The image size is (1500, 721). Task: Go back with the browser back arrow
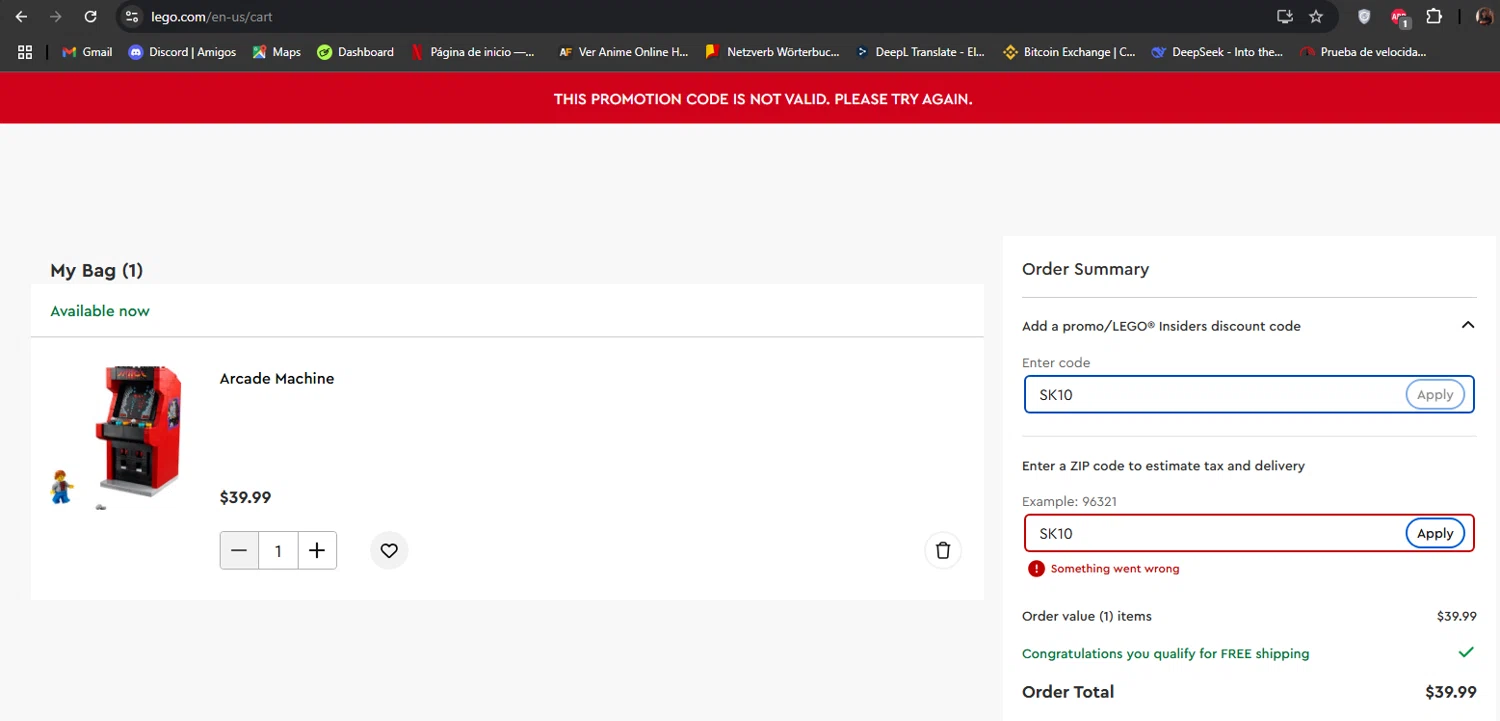point(21,17)
